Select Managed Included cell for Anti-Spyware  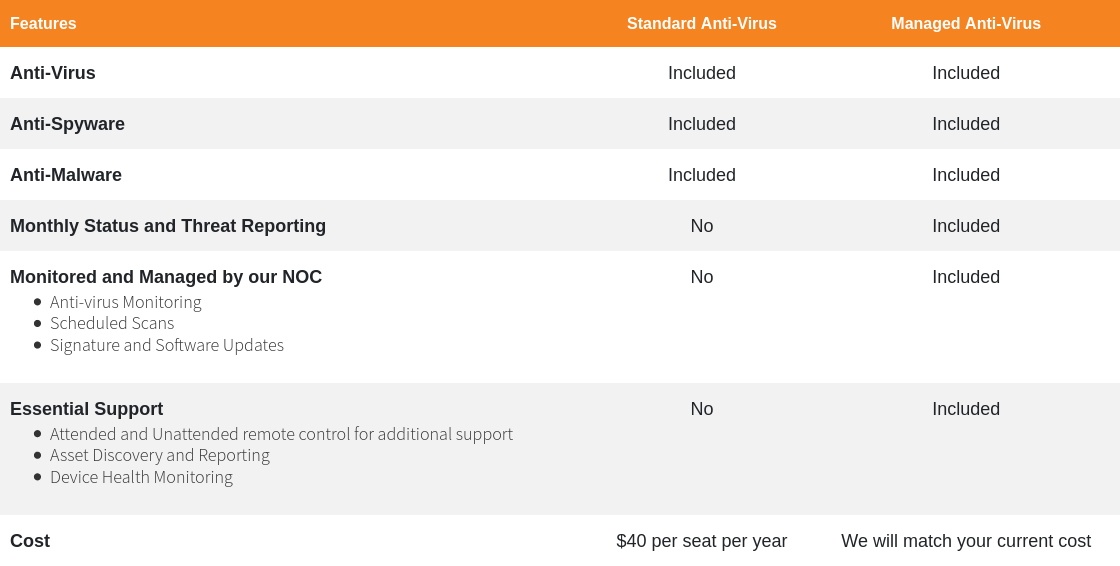966,124
